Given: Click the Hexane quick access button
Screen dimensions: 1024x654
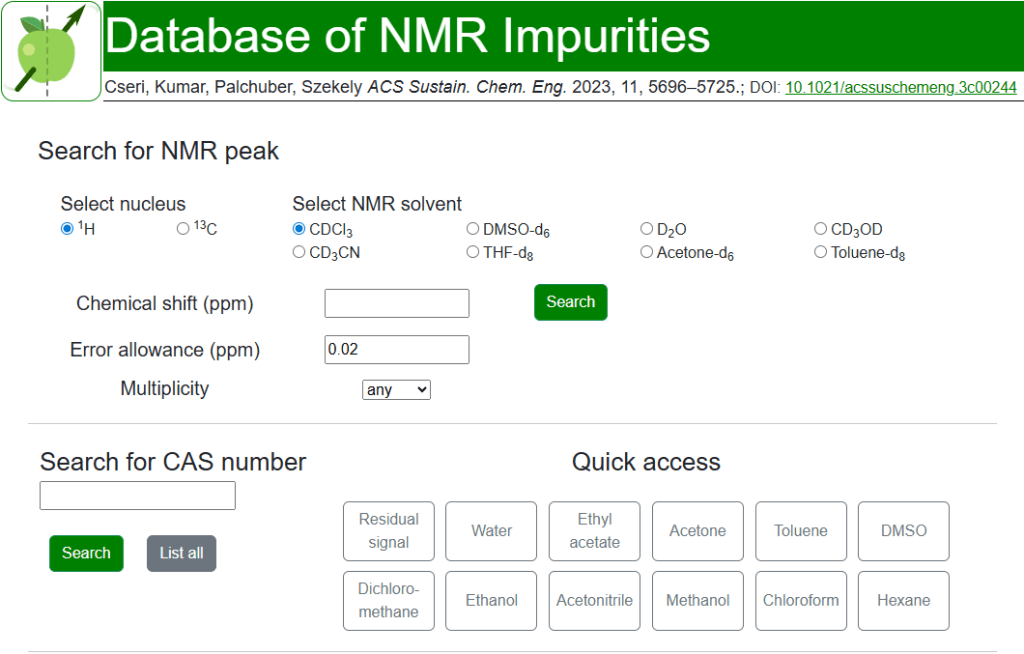Looking at the screenshot, I should (x=904, y=600).
